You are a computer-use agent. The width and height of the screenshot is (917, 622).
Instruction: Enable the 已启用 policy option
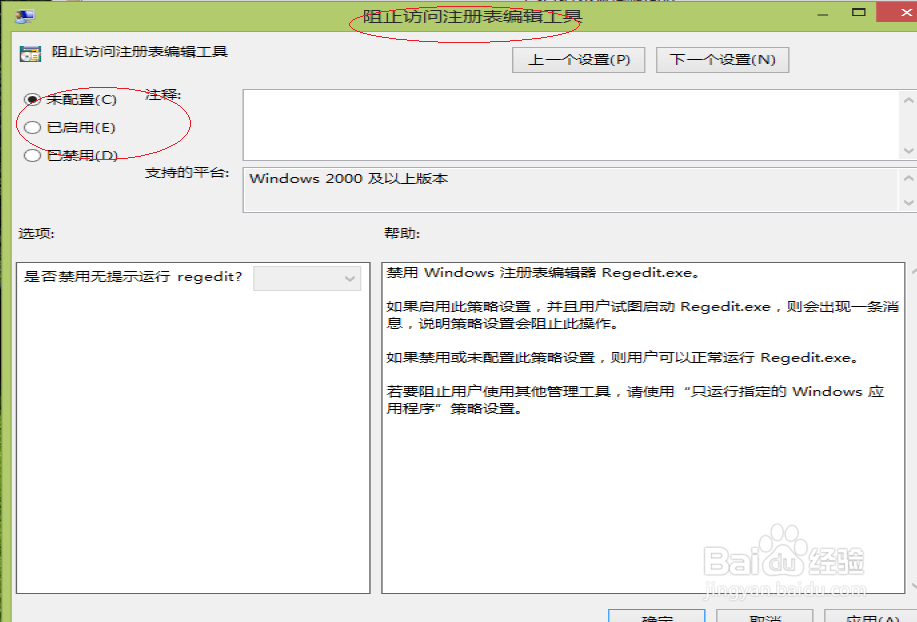(x=33, y=127)
